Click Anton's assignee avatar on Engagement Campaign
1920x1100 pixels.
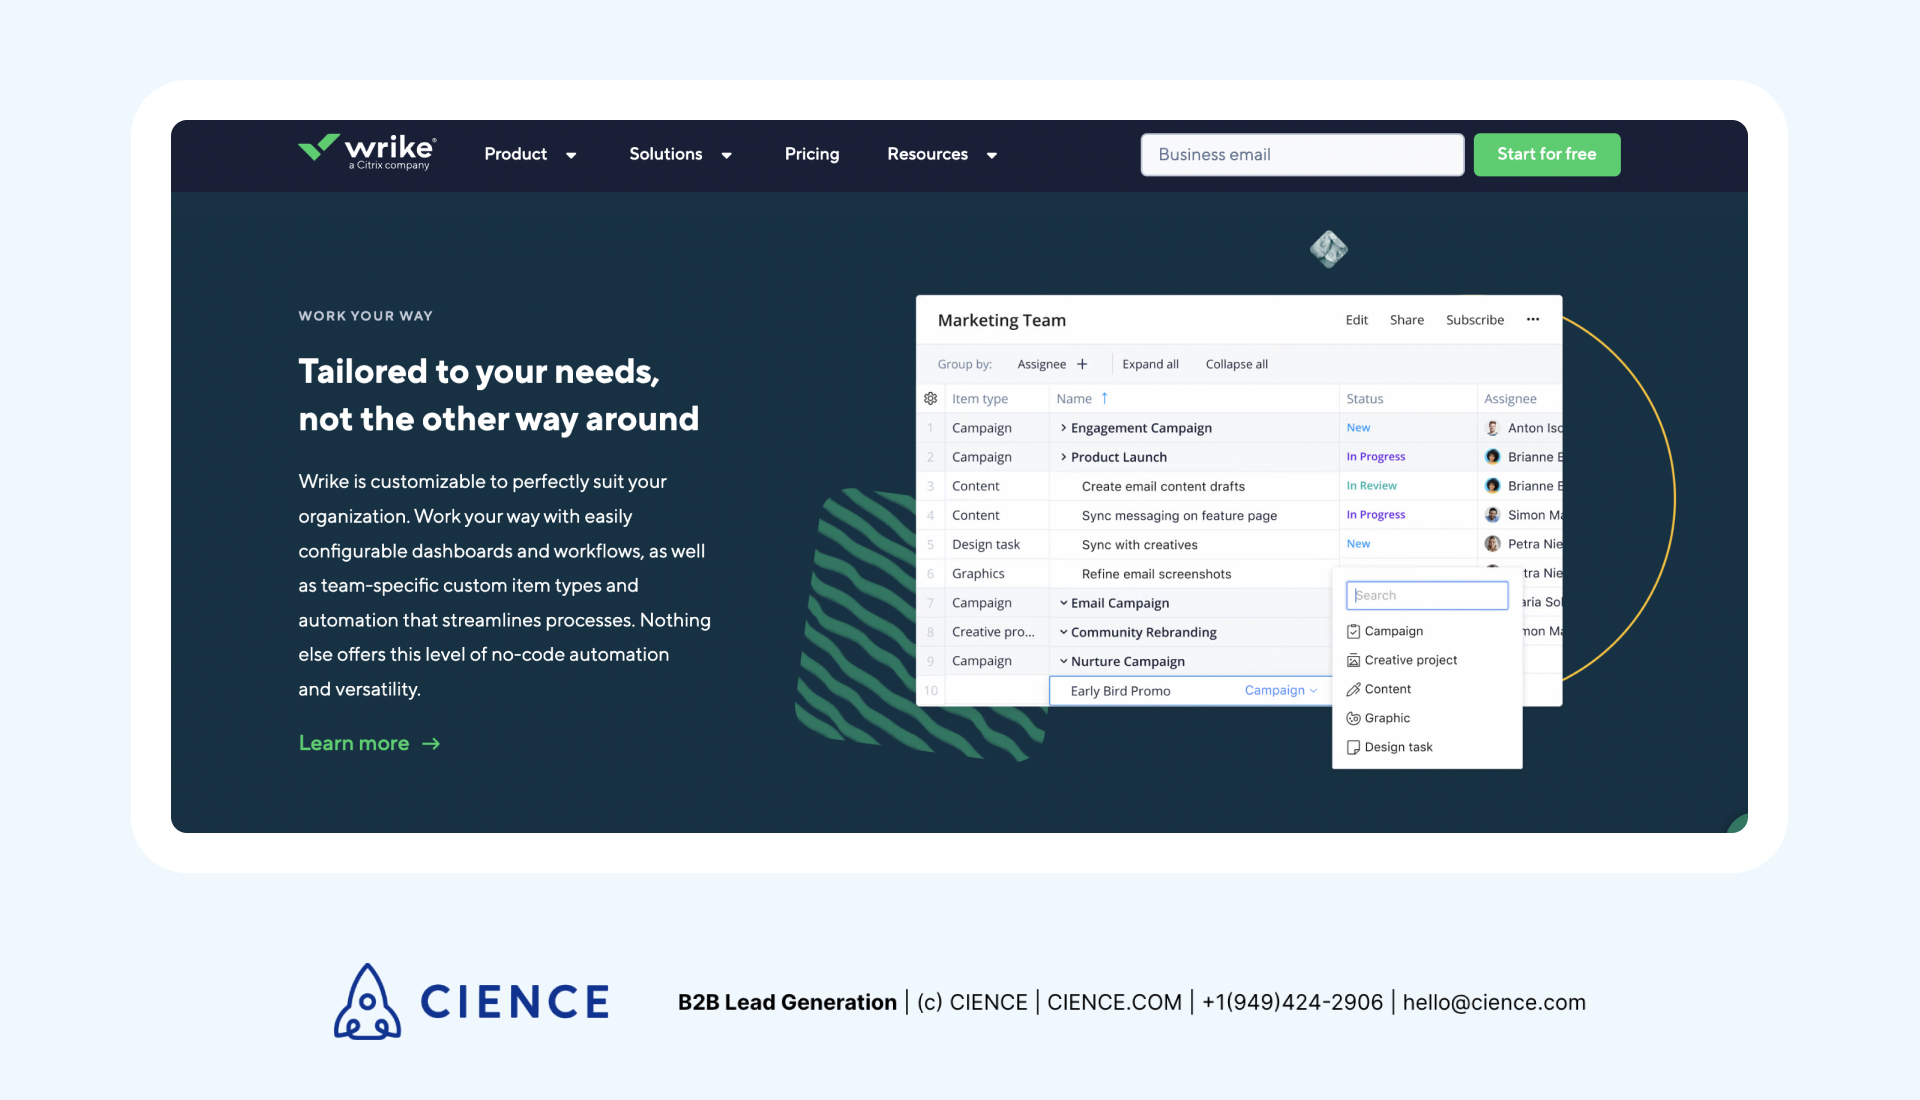[1491, 427]
